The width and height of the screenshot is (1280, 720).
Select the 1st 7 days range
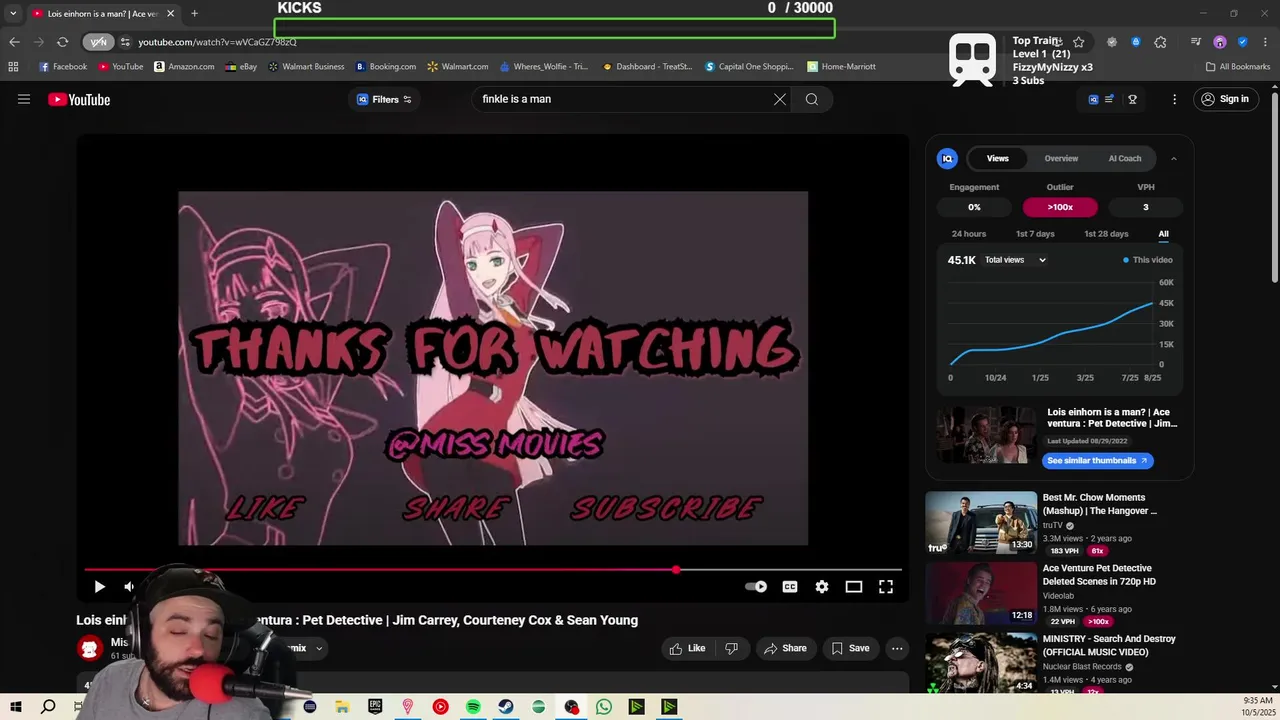(x=1035, y=234)
